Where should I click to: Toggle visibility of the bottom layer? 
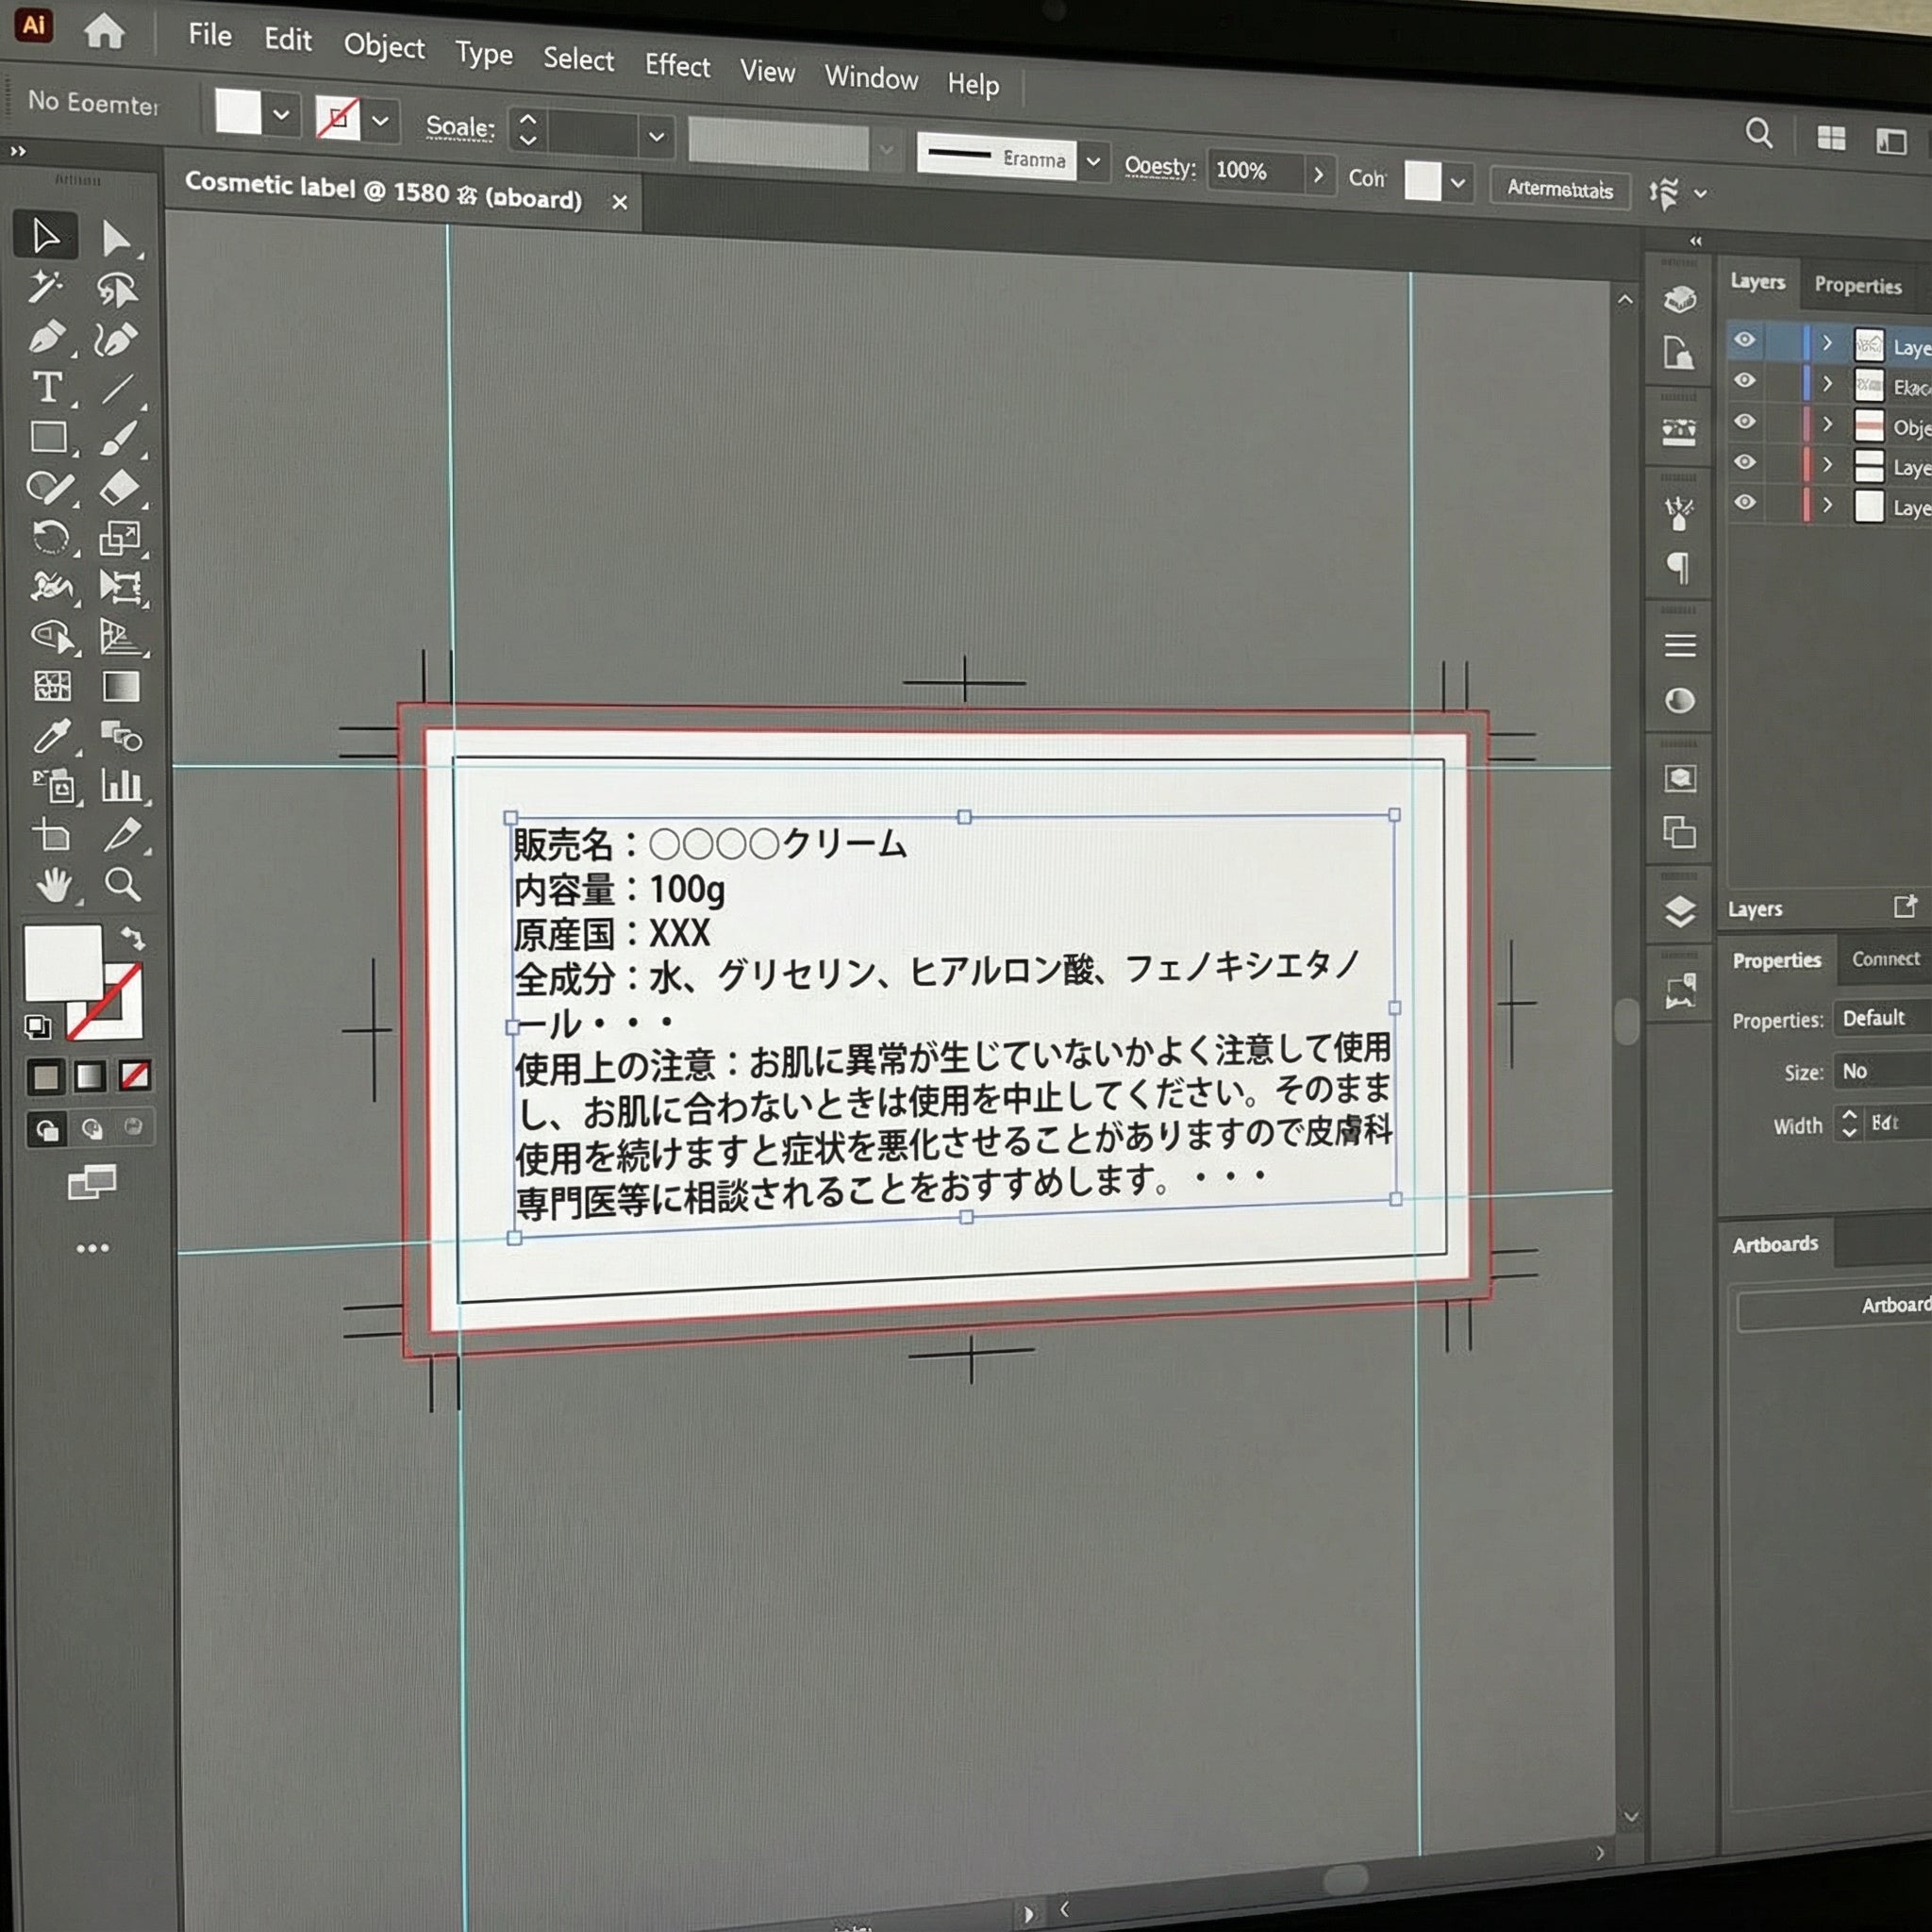(1745, 505)
